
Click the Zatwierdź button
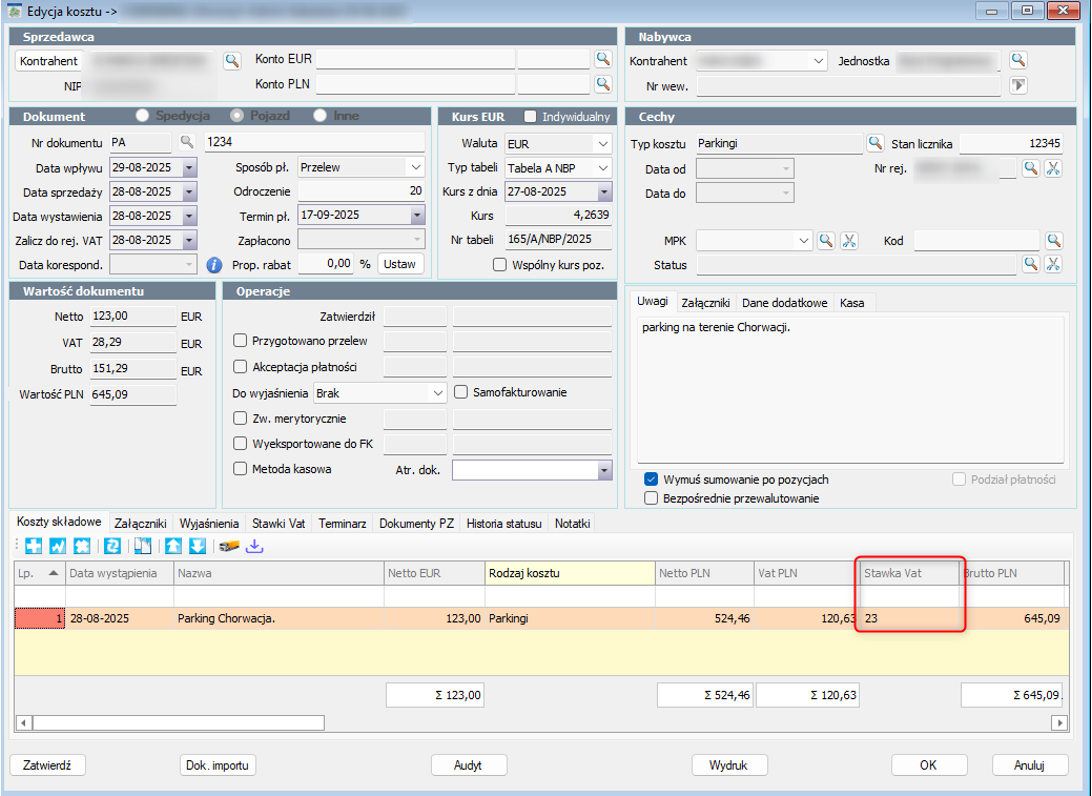(47, 765)
